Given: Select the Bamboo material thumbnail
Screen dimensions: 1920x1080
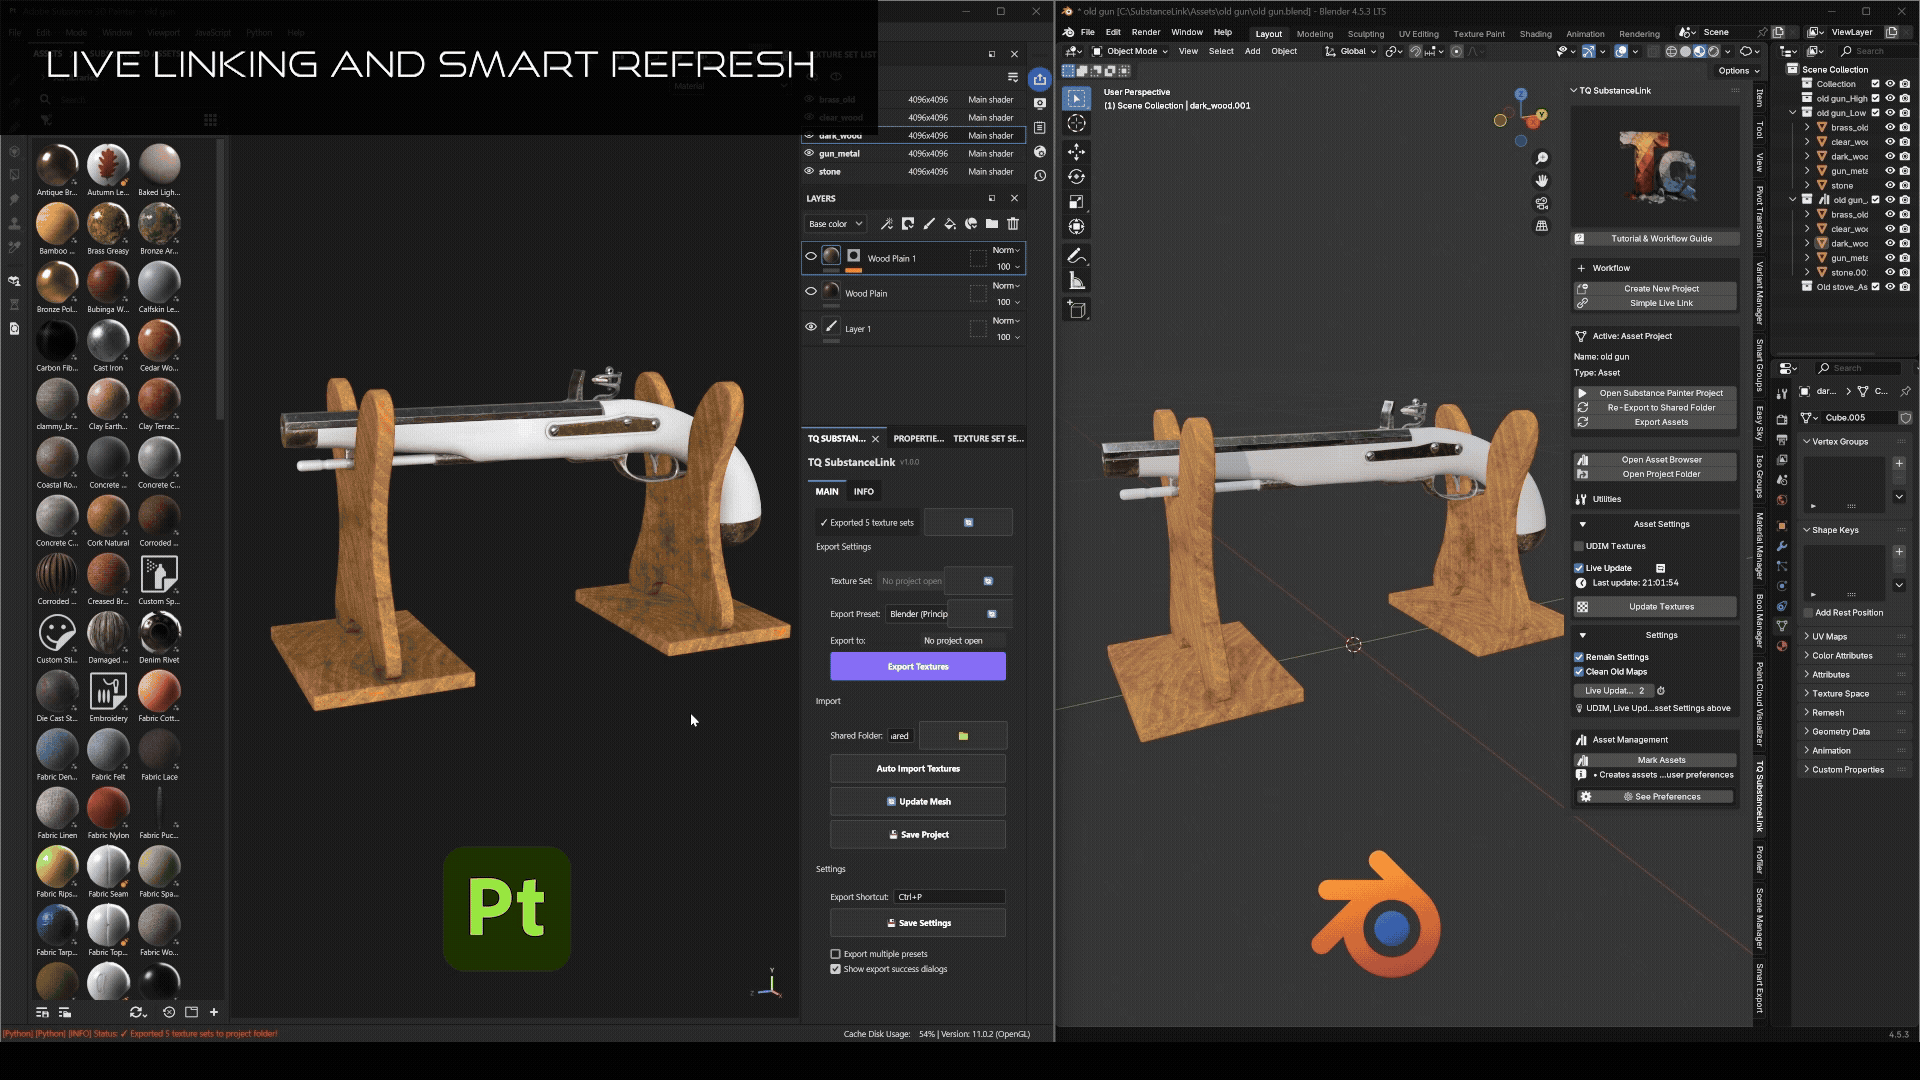Looking at the screenshot, I should click(x=57, y=223).
